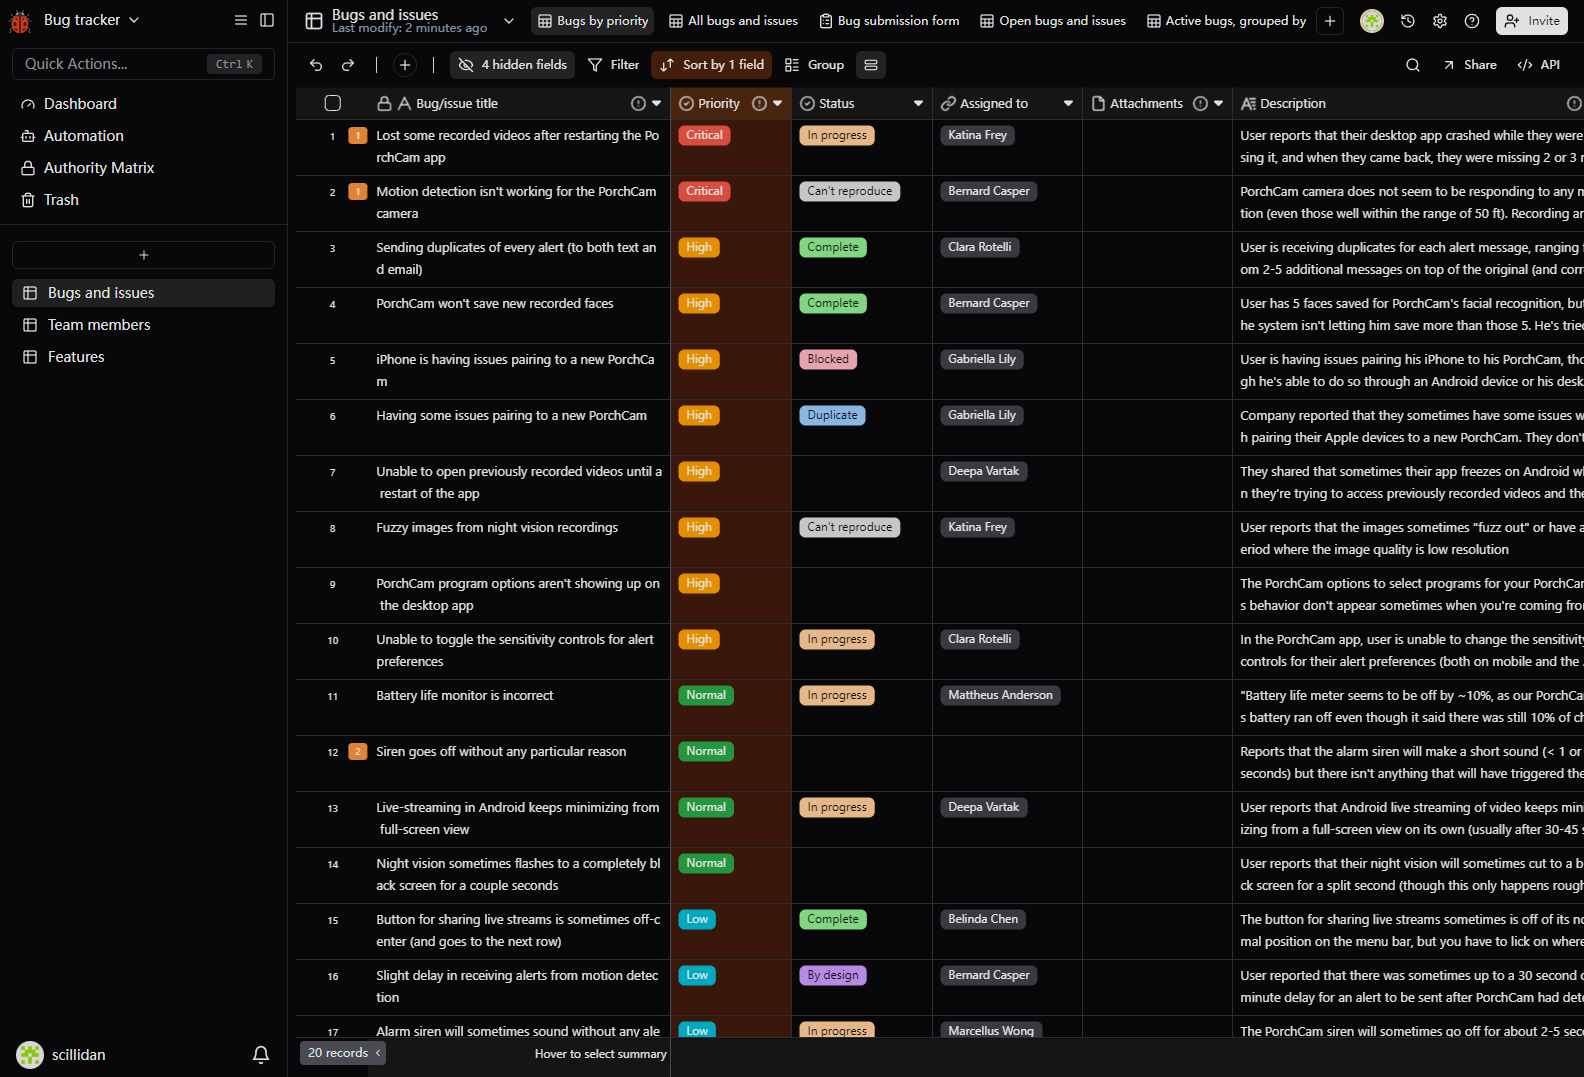Open notifications bell icon
Viewport: 1584px width, 1077px height.
click(261, 1055)
